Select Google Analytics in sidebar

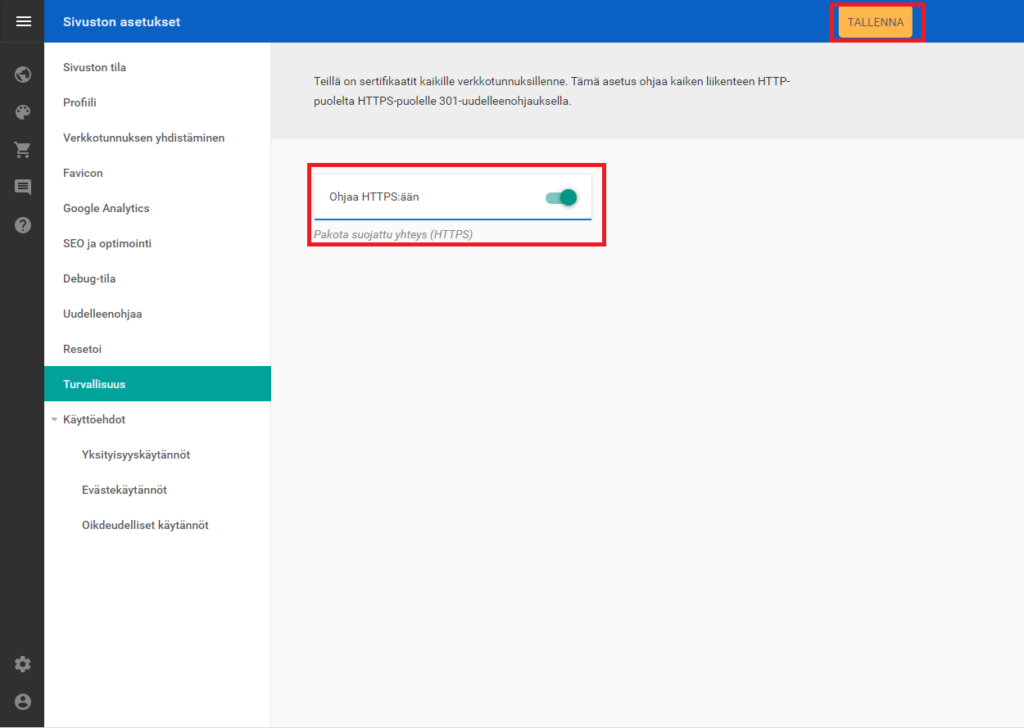pos(106,208)
